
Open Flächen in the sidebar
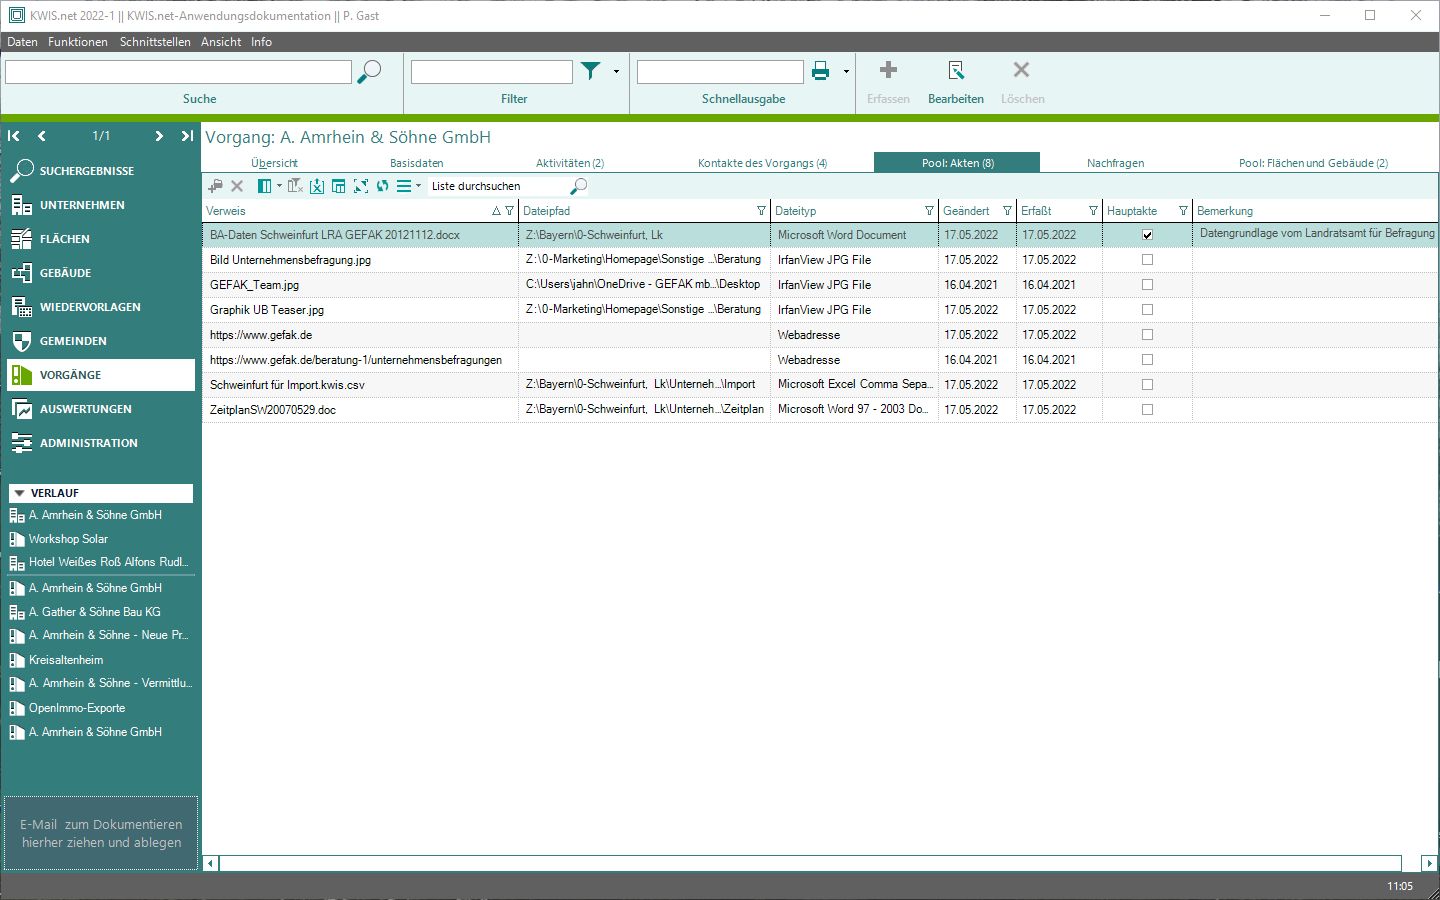(100, 239)
